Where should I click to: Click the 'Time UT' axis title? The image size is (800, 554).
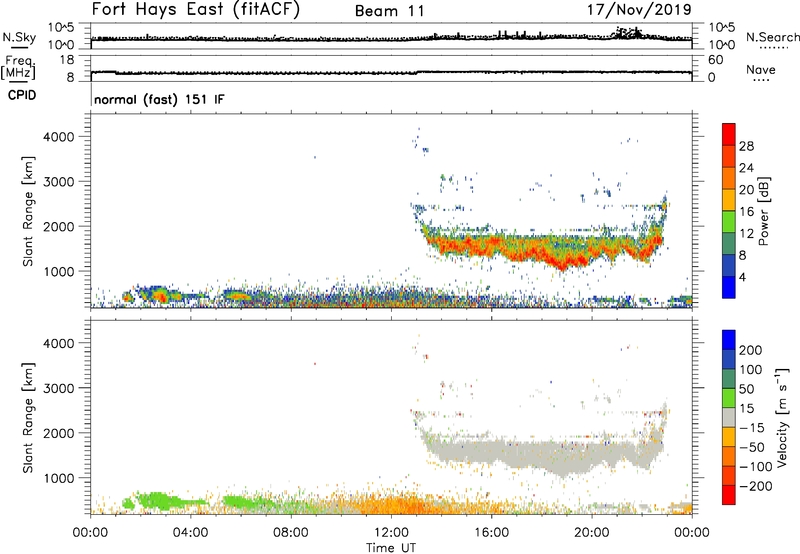point(391,548)
